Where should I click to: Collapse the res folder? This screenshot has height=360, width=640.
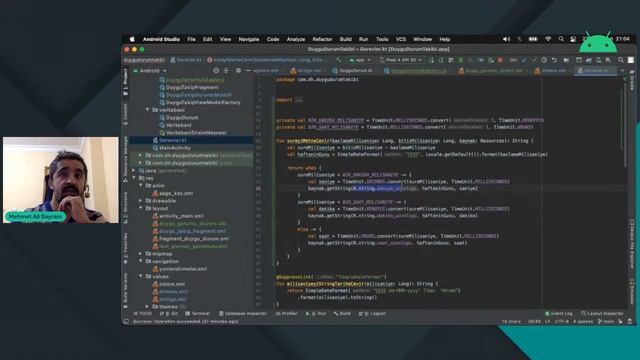tap(133, 178)
